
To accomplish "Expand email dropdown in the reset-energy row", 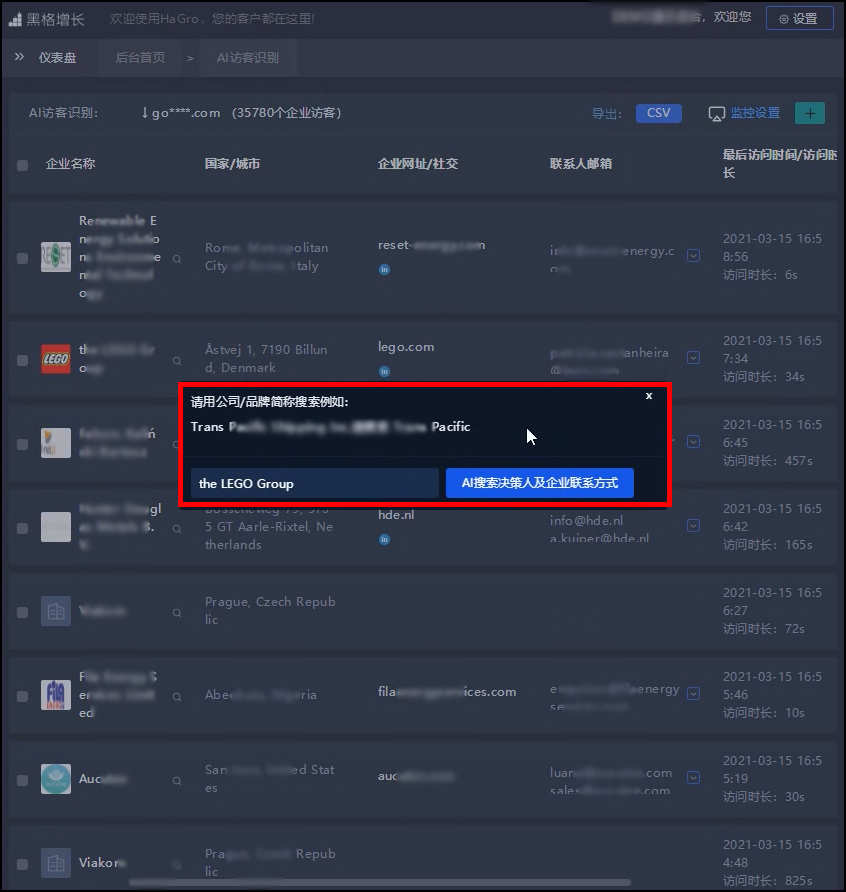I will point(693,256).
